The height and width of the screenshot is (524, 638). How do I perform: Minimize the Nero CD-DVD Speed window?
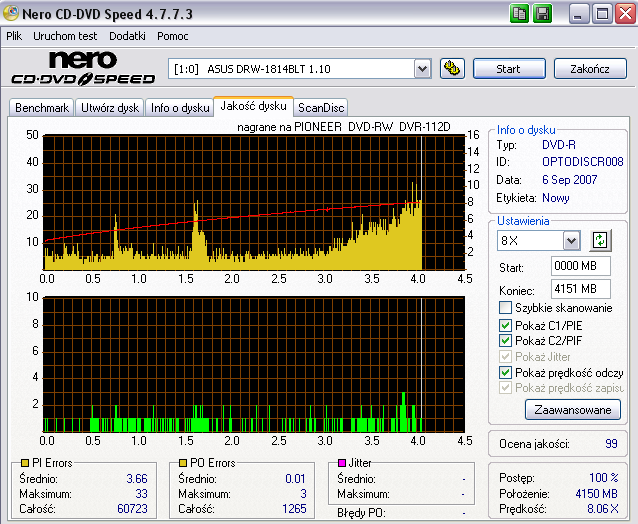pos(578,14)
